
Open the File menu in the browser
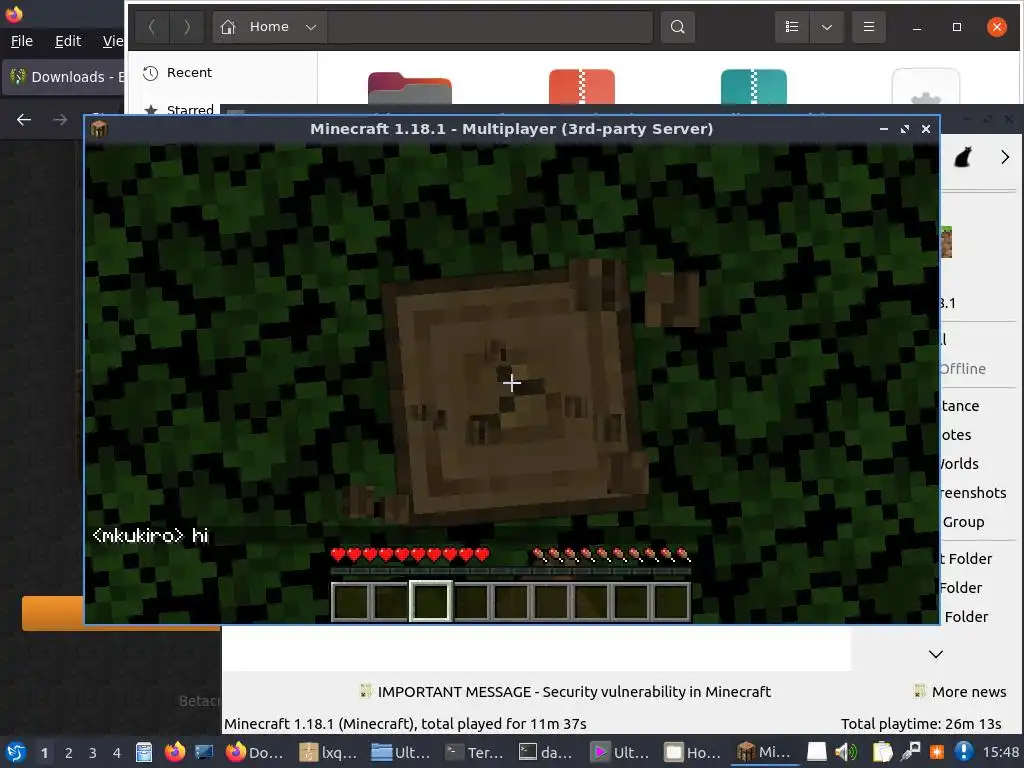(22, 41)
